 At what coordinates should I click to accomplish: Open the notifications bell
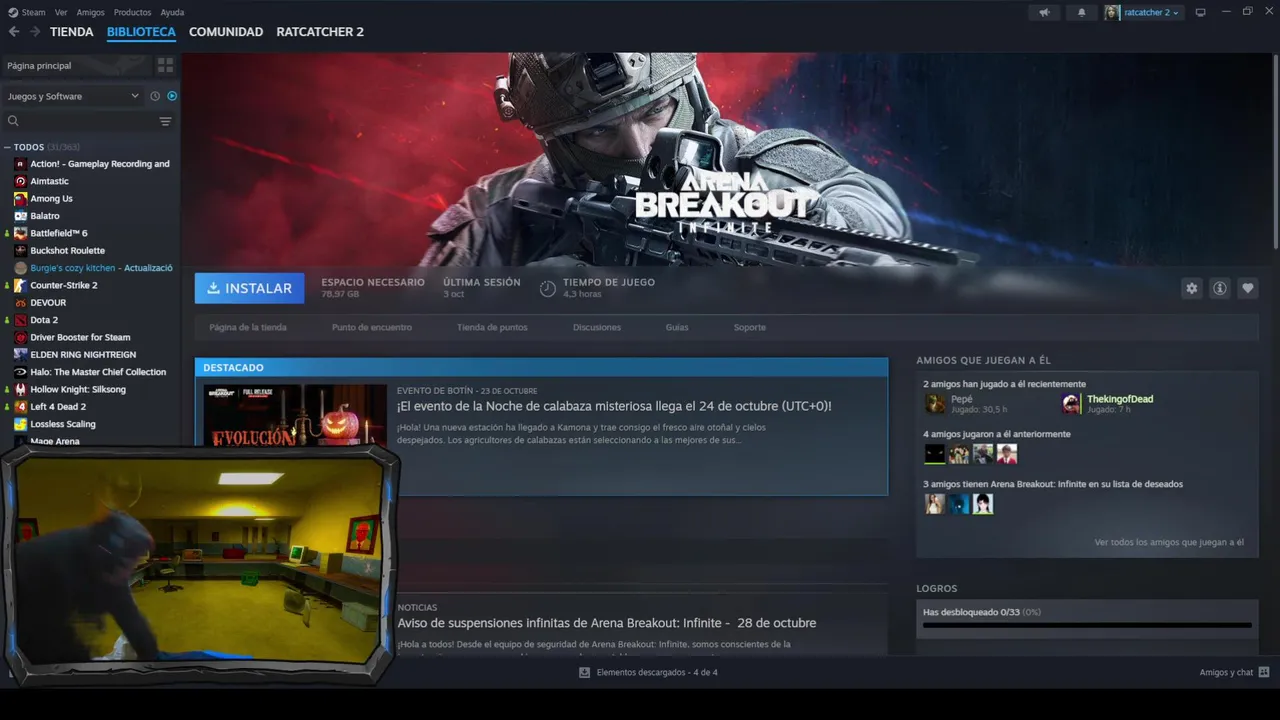tap(1081, 12)
